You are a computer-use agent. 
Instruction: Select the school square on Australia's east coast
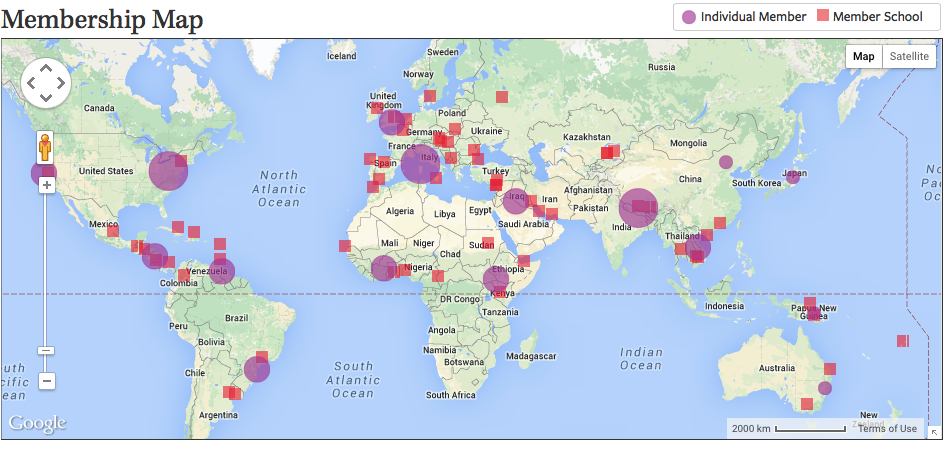[x=830, y=369]
